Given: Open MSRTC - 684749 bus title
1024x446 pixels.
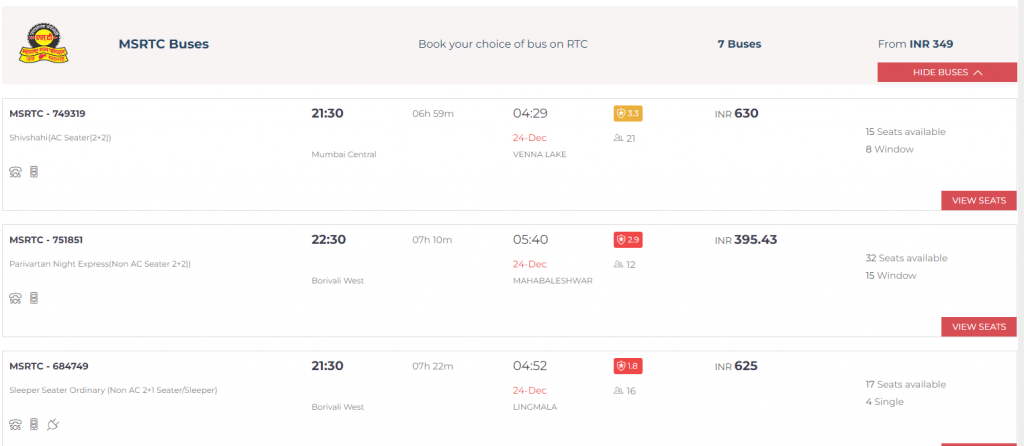Looking at the screenshot, I should pyautogui.click(x=48, y=366).
